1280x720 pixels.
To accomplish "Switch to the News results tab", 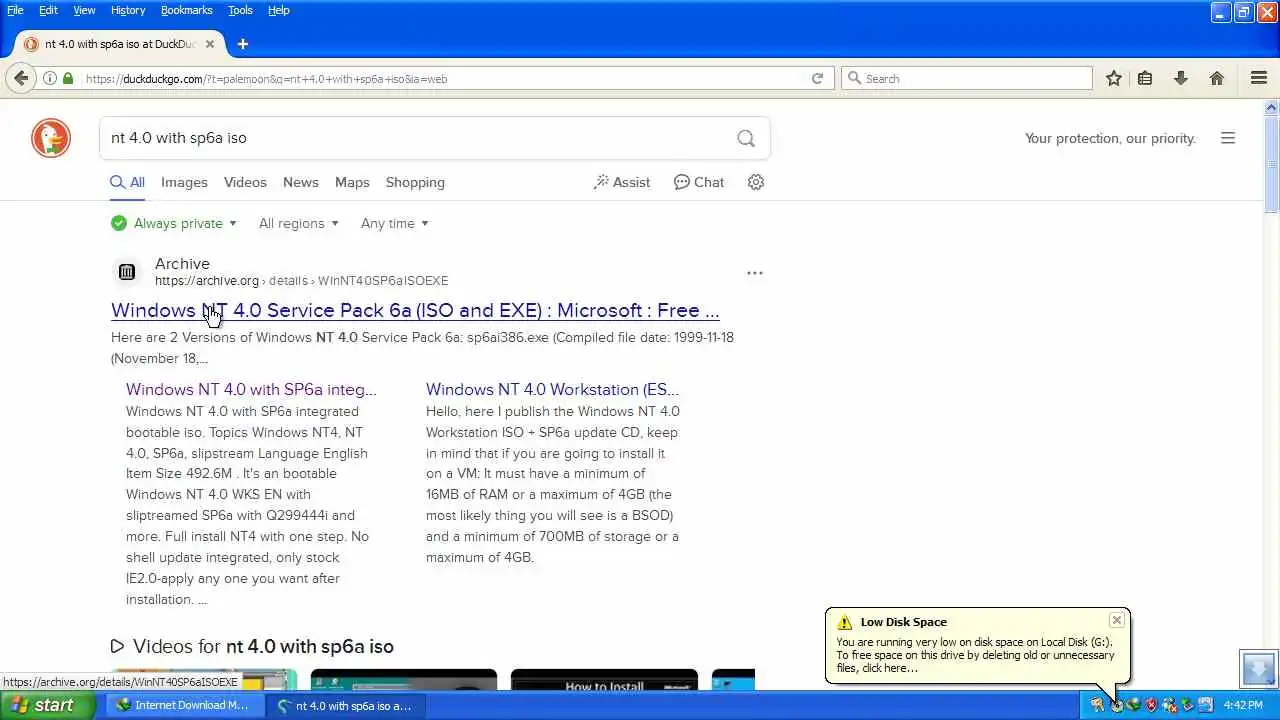I will tap(300, 182).
